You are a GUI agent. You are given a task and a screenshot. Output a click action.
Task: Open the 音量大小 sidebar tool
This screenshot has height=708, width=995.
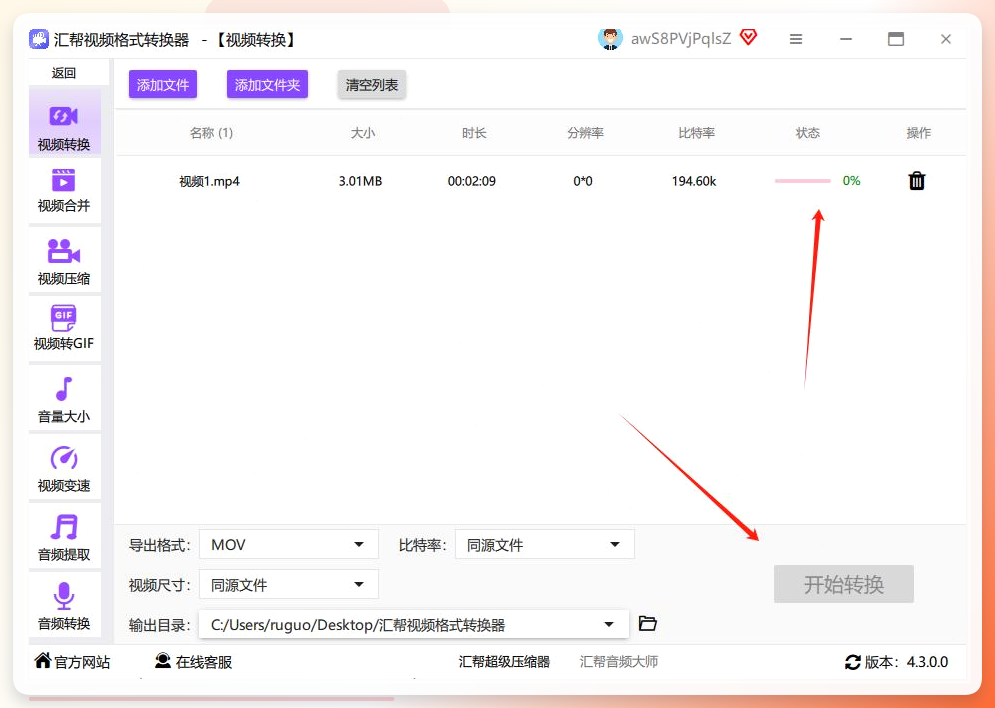64,398
